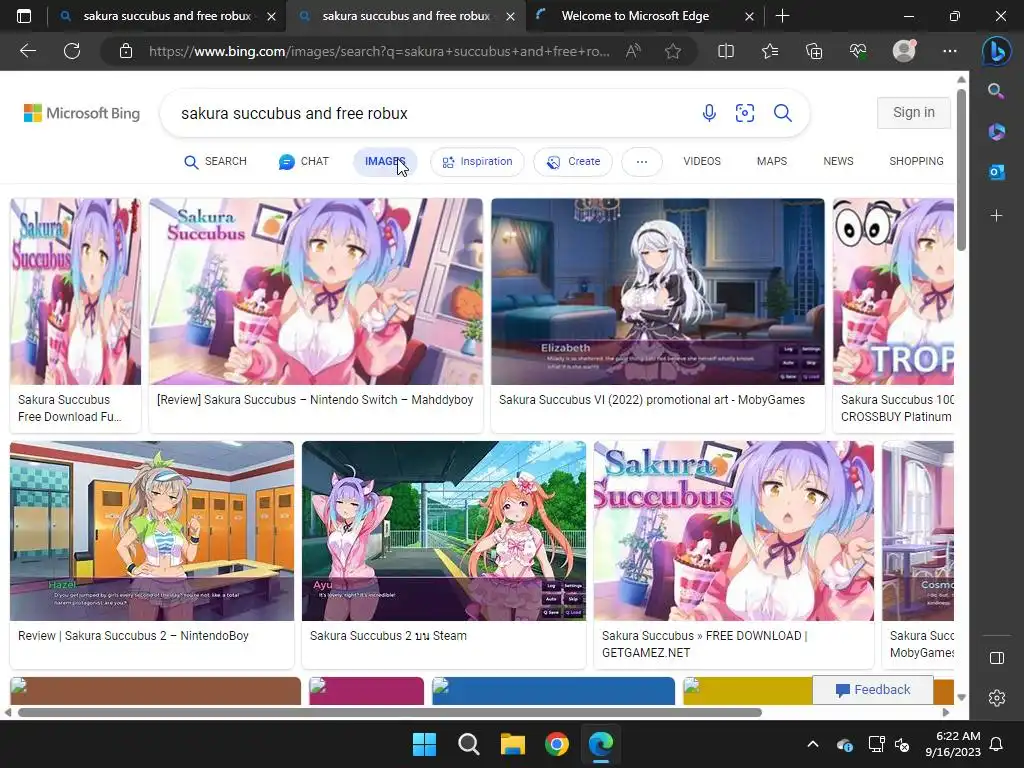
Task: Open Favorites list icon
Action: 770,51
